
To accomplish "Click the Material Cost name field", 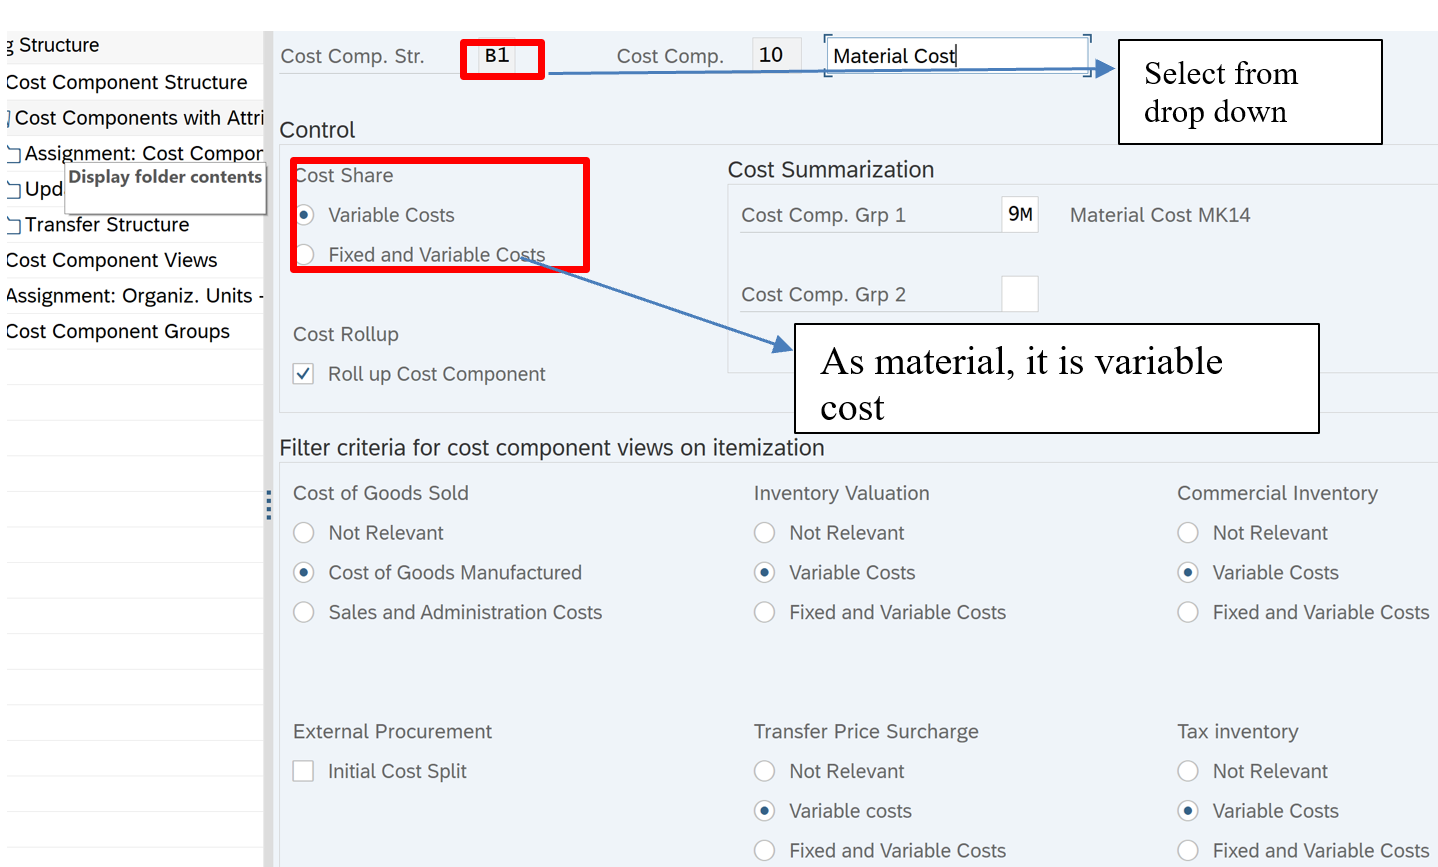I will coord(955,56).
